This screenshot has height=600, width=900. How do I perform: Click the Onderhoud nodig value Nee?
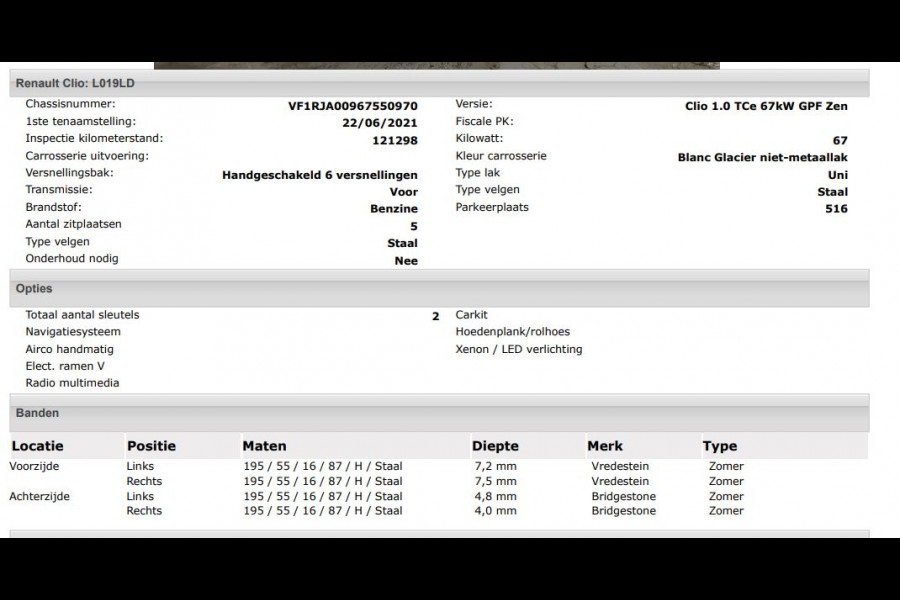pyautogui.click(x=406, y=260)
